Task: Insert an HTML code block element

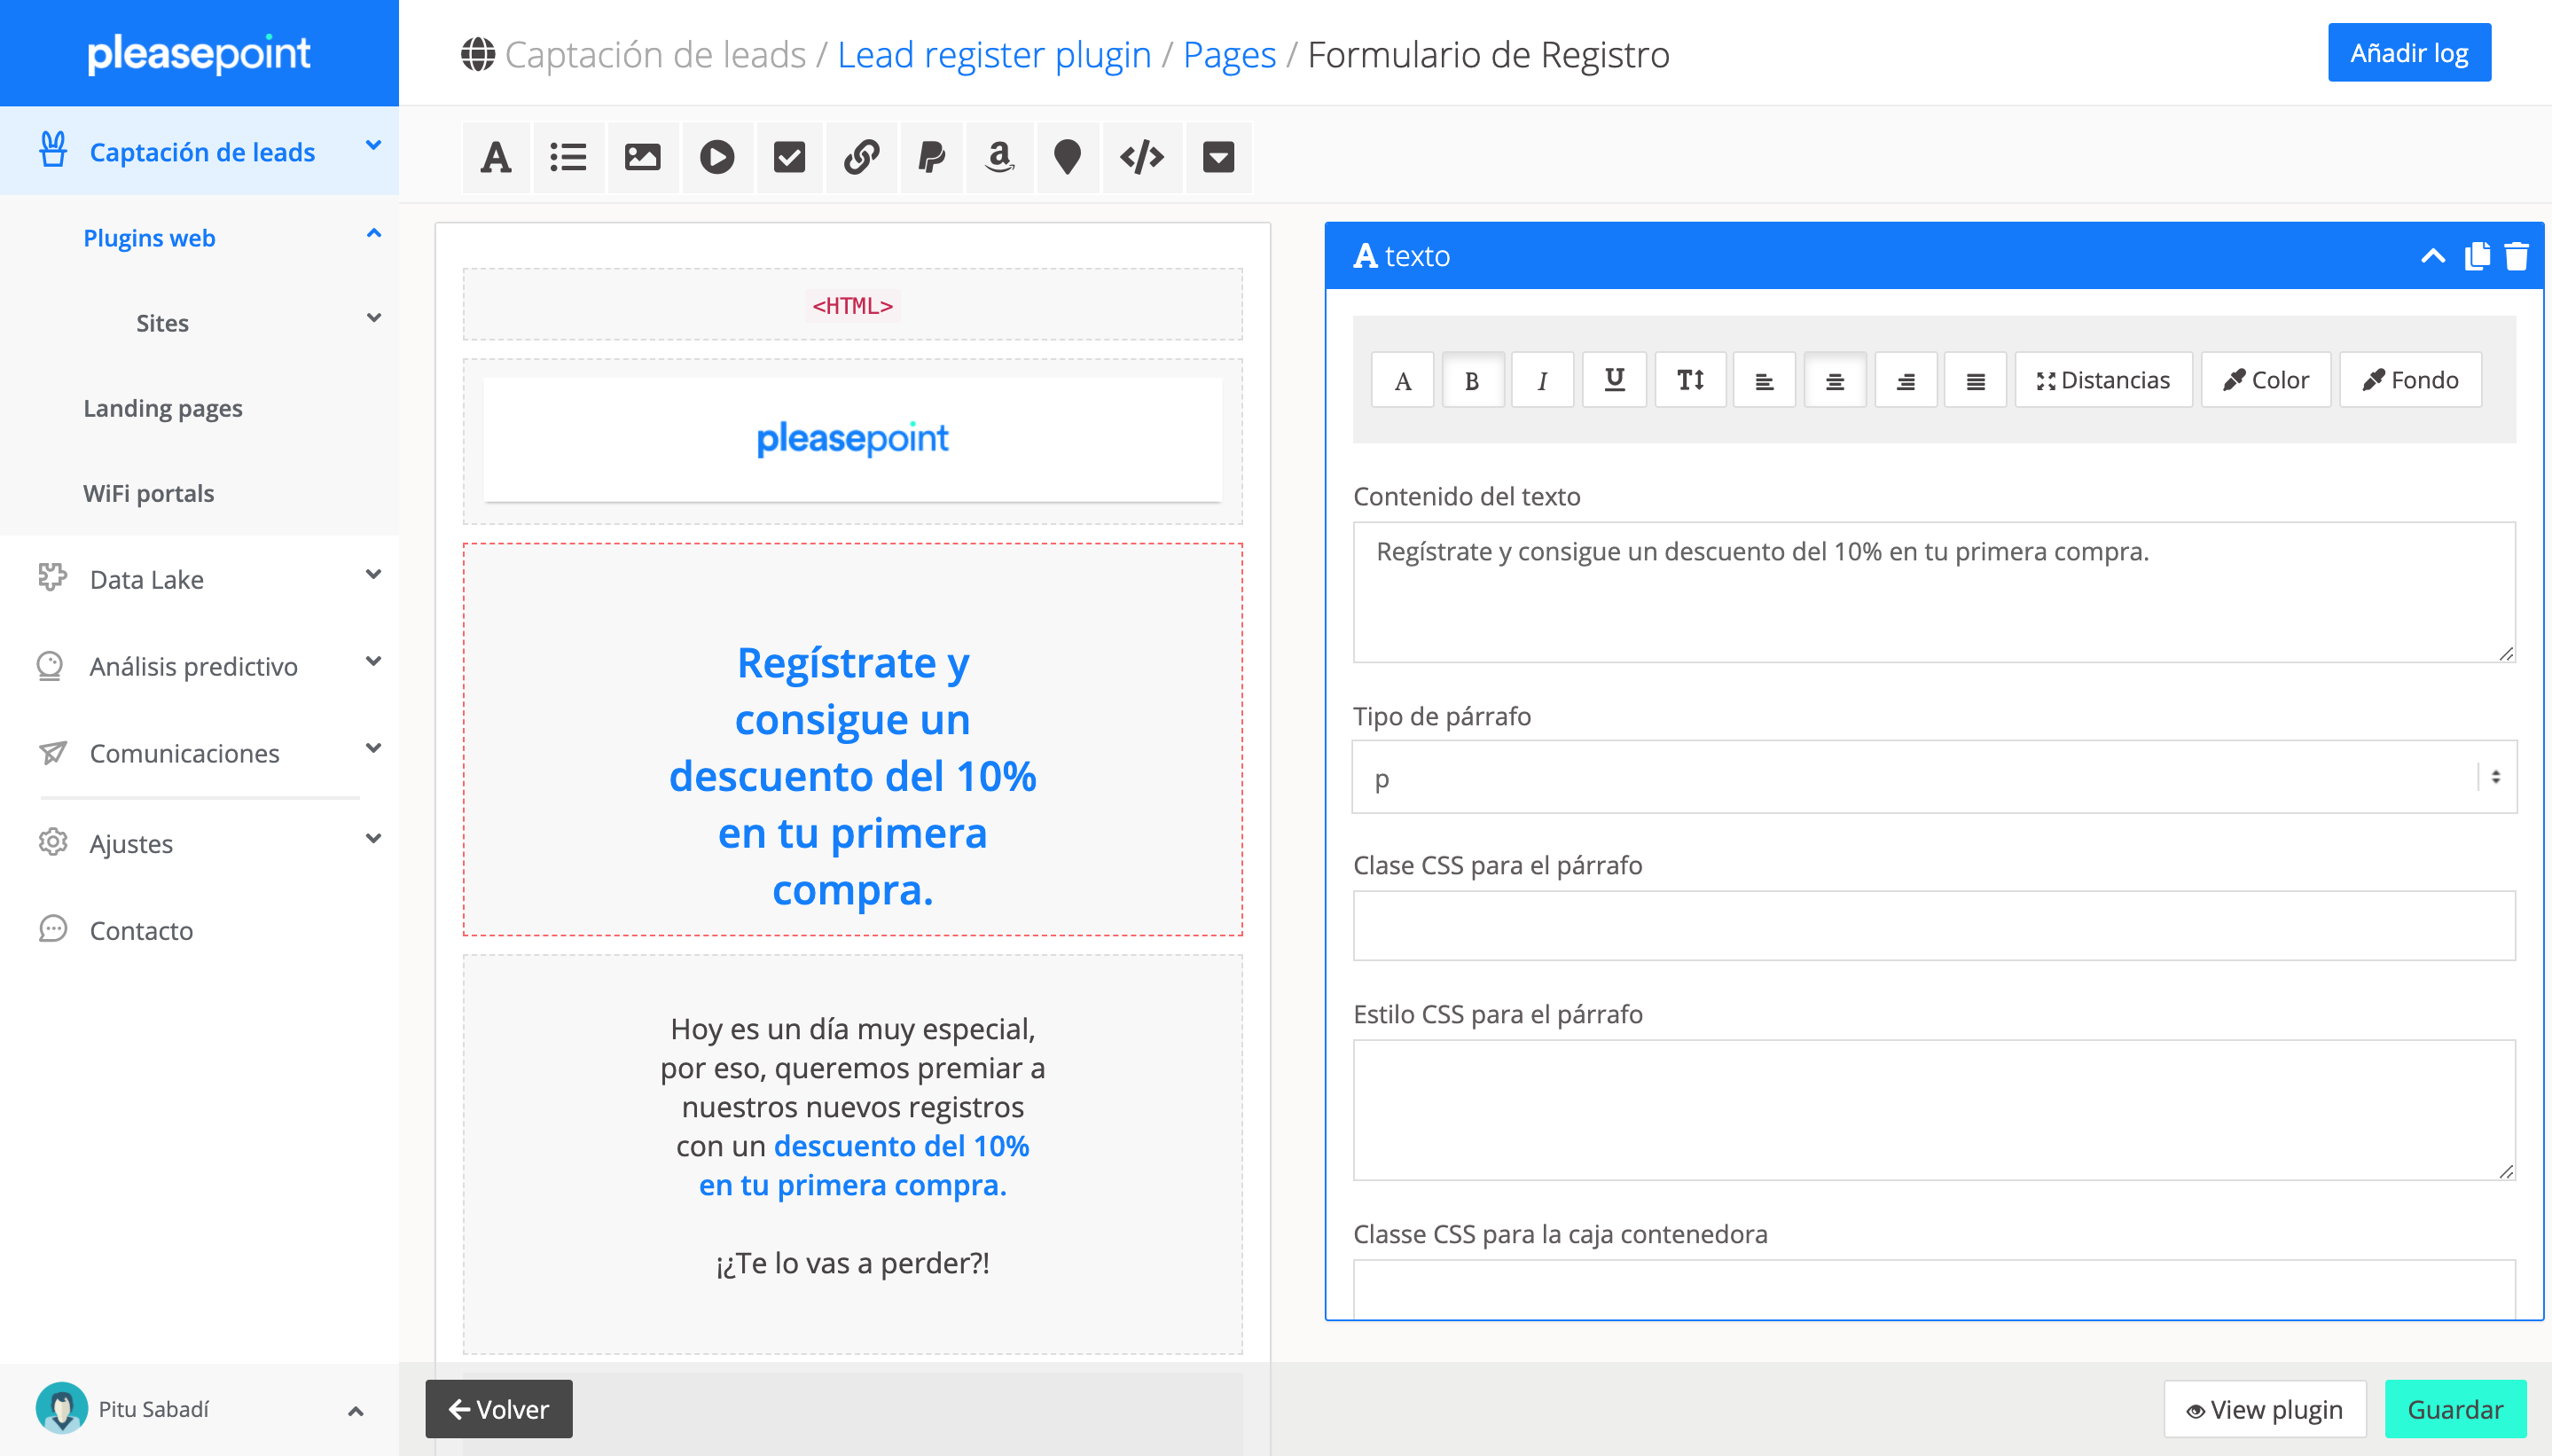Action: pos(1141,157)
